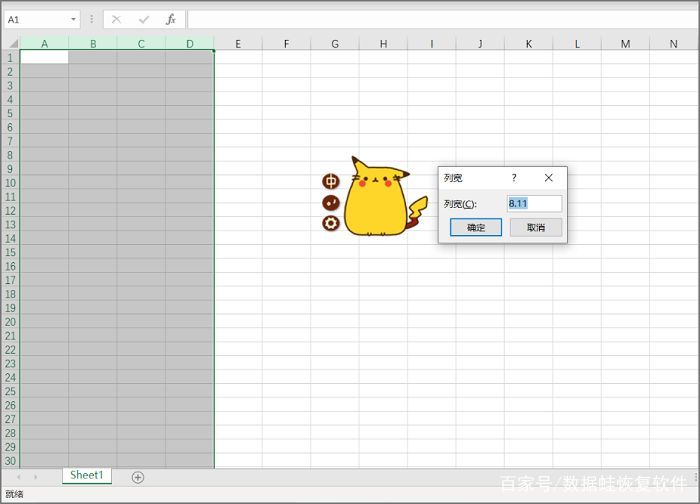
Task: Select row 20 header
Action: click(x=10, y=321)
